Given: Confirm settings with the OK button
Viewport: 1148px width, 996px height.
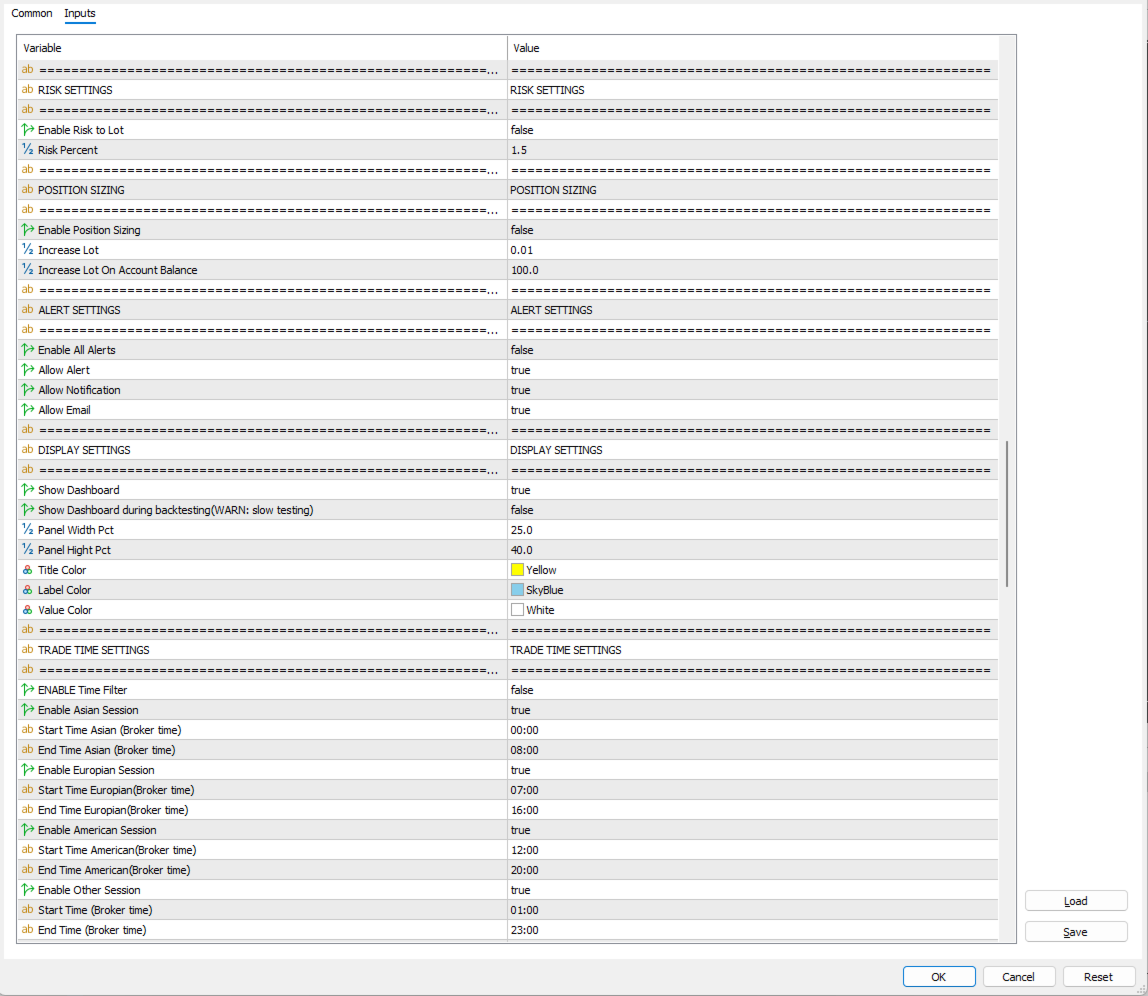Looking at the screenshot, I should [939, 977].
